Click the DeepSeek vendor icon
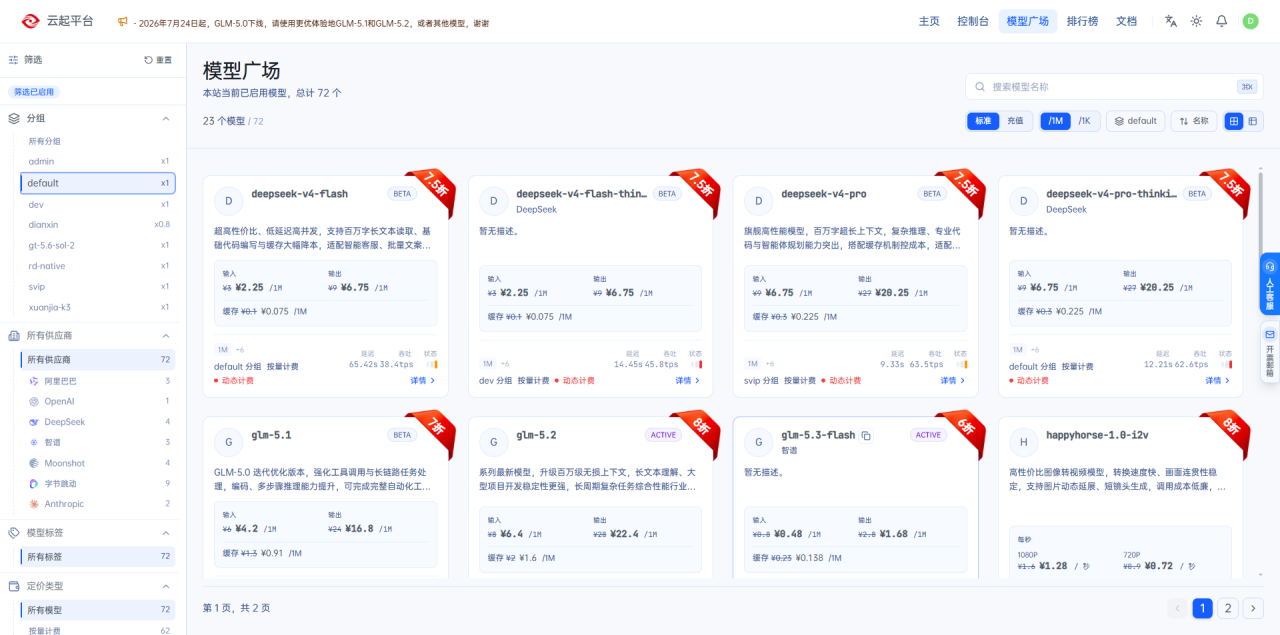The image size is (1280, 635). (x=34, y=422)
